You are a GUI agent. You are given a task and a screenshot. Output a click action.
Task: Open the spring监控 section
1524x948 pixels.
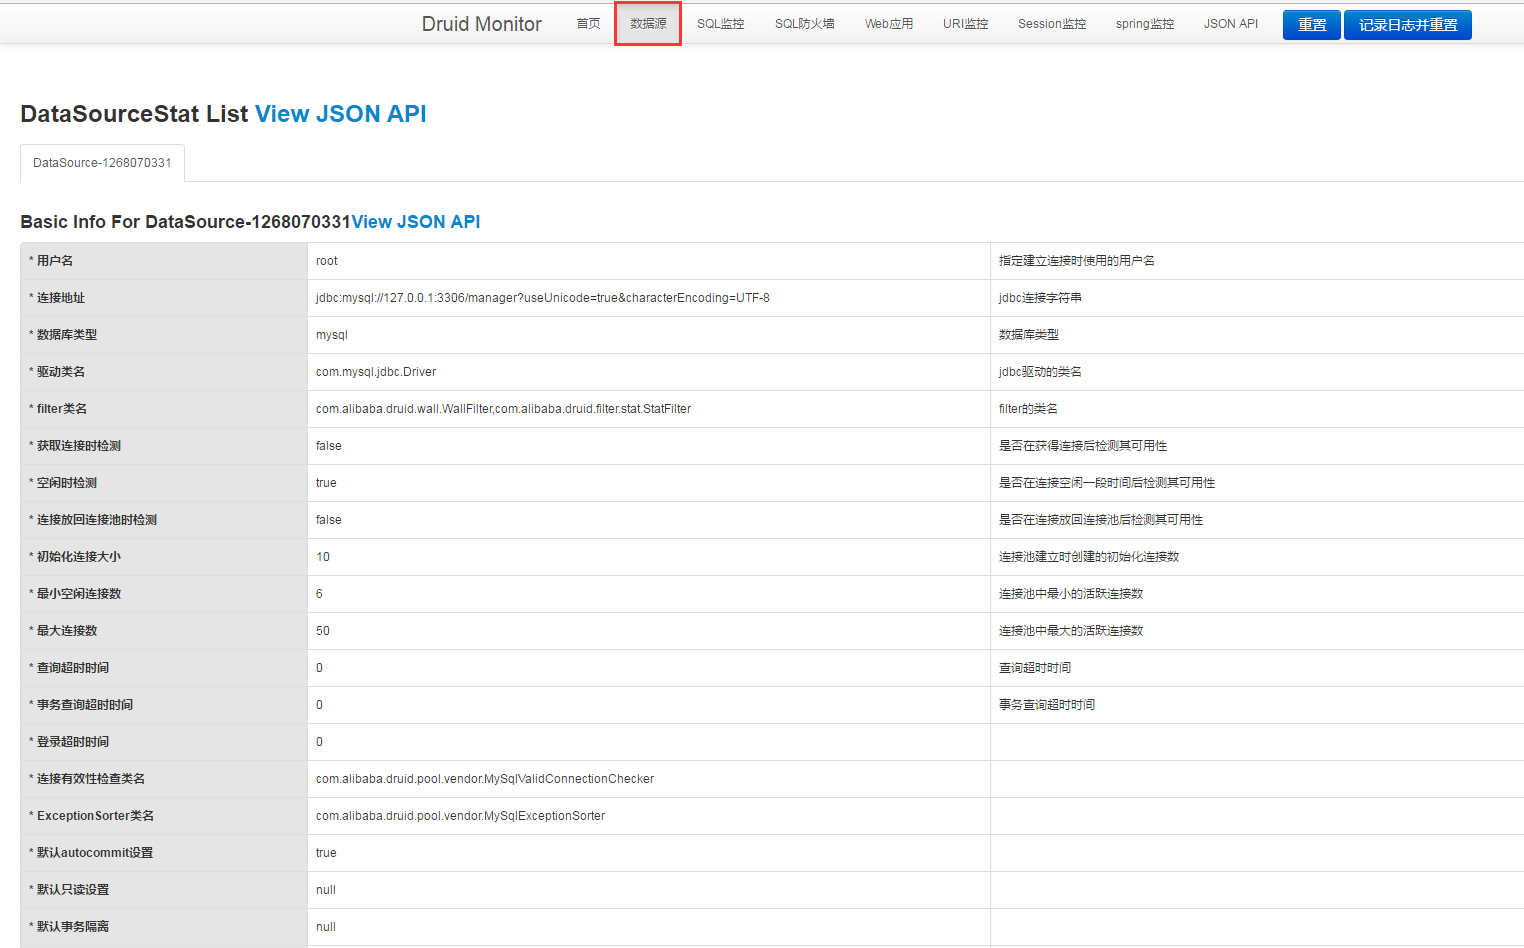[x=1144, y=24]
